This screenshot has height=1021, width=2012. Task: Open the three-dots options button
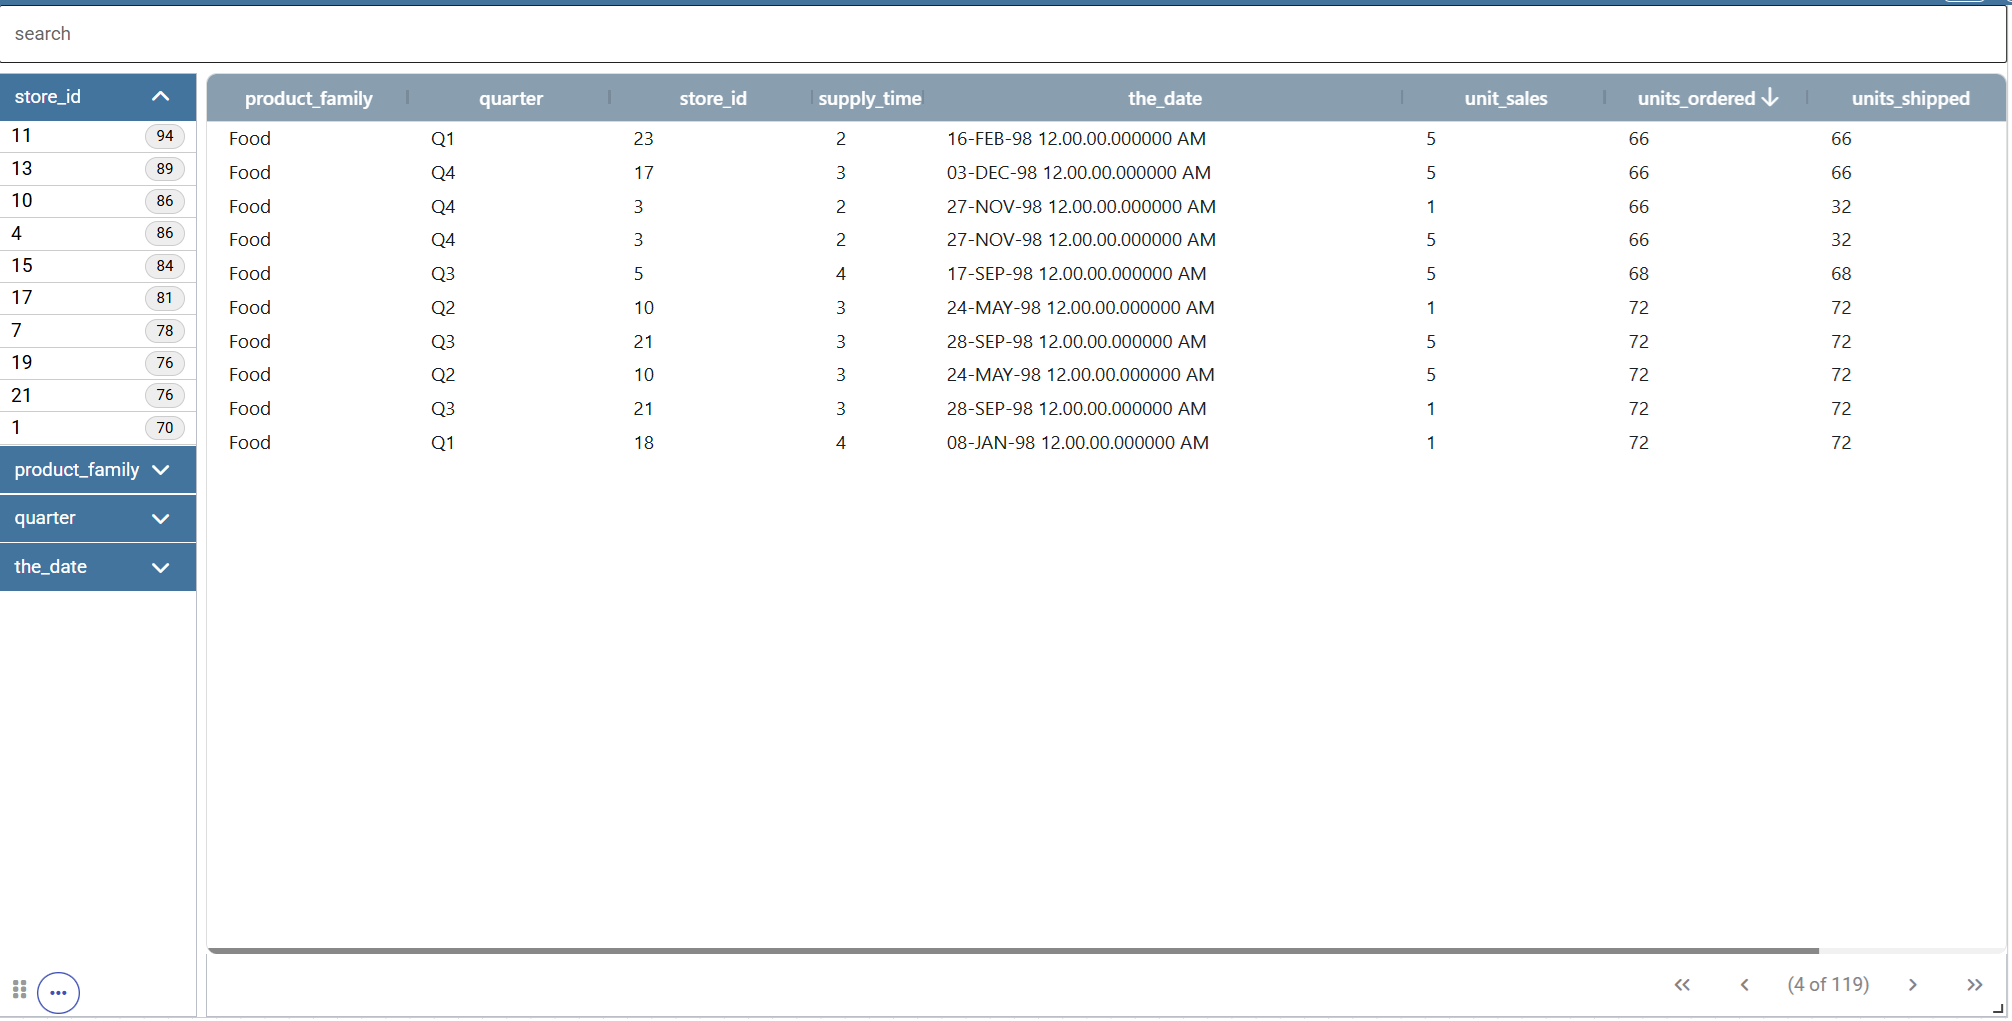coord(58,993)
